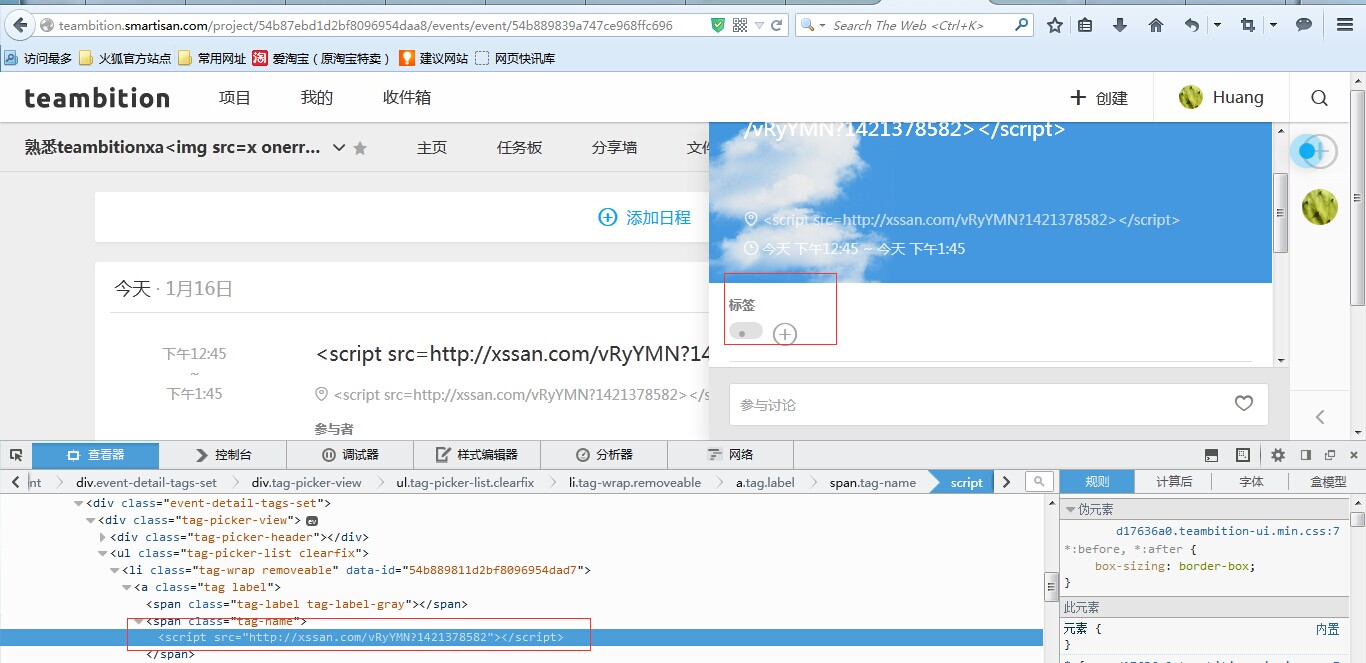1366x663 pixels.
Task: Collapse the right sidebar with the chevron
Action: point(1320,417)
